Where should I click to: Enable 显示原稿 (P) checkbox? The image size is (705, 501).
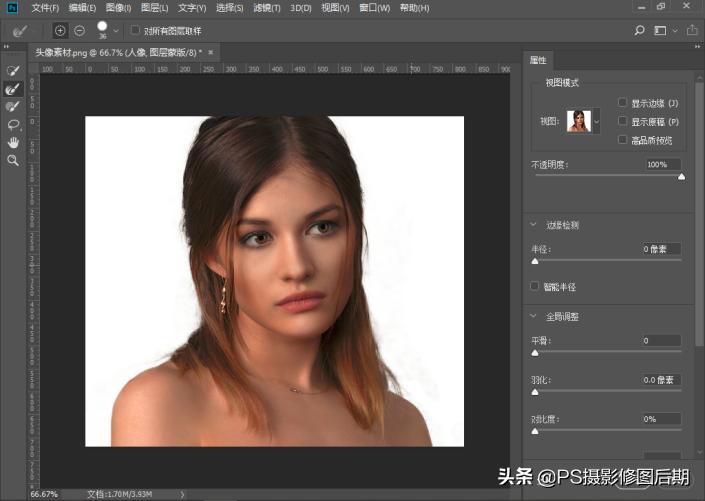[623, 121]
